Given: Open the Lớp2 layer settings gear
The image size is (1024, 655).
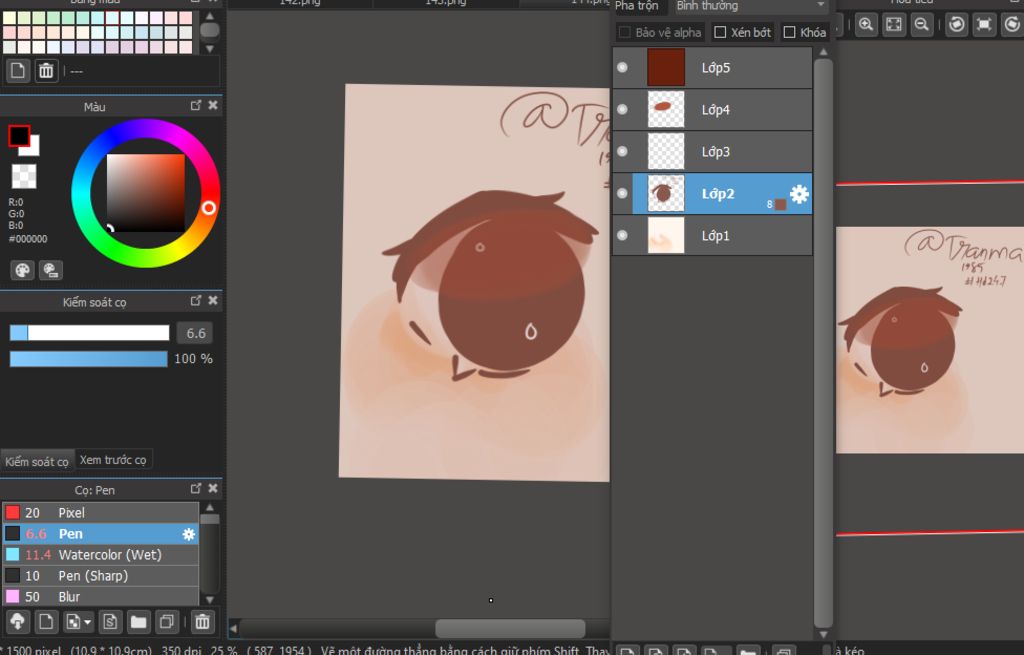Looking at the screenshot, I should 799,194.
